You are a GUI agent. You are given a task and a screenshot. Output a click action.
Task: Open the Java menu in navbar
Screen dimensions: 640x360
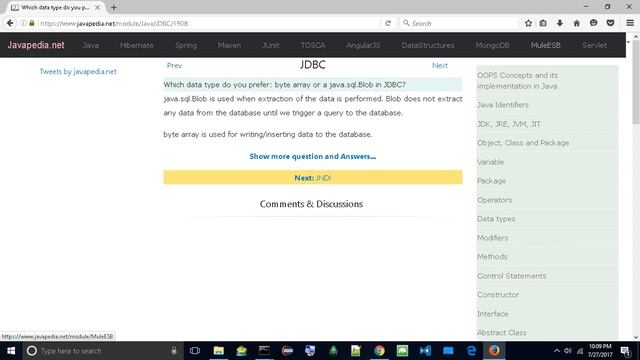click(91, 45)
